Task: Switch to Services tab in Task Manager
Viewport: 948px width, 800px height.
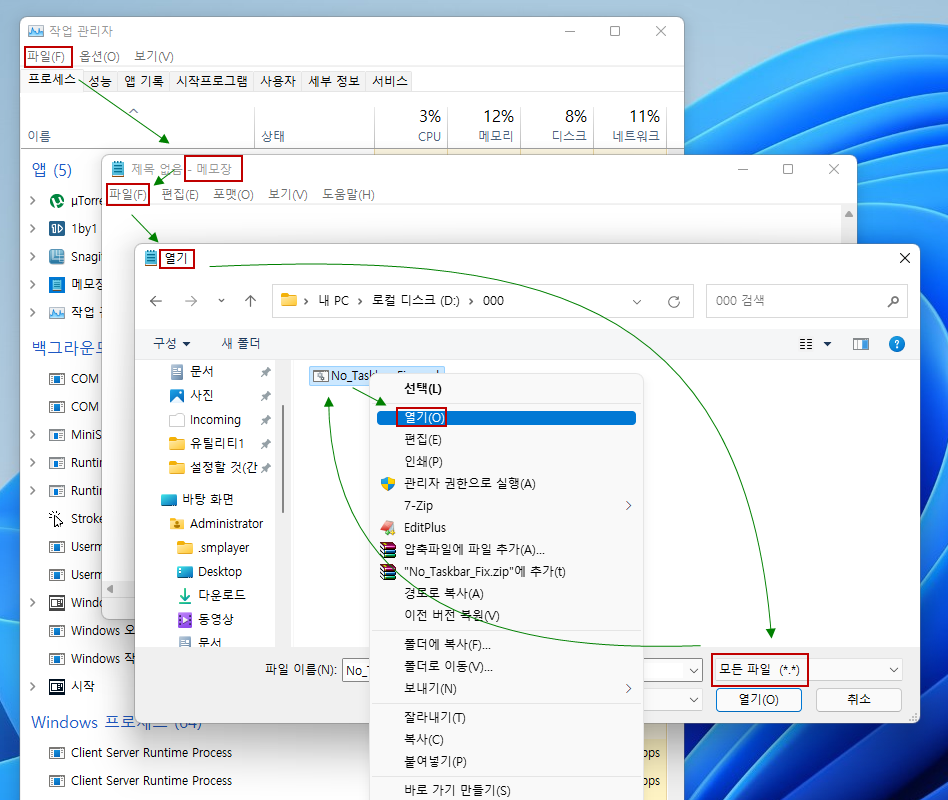Action: (390, 81)
